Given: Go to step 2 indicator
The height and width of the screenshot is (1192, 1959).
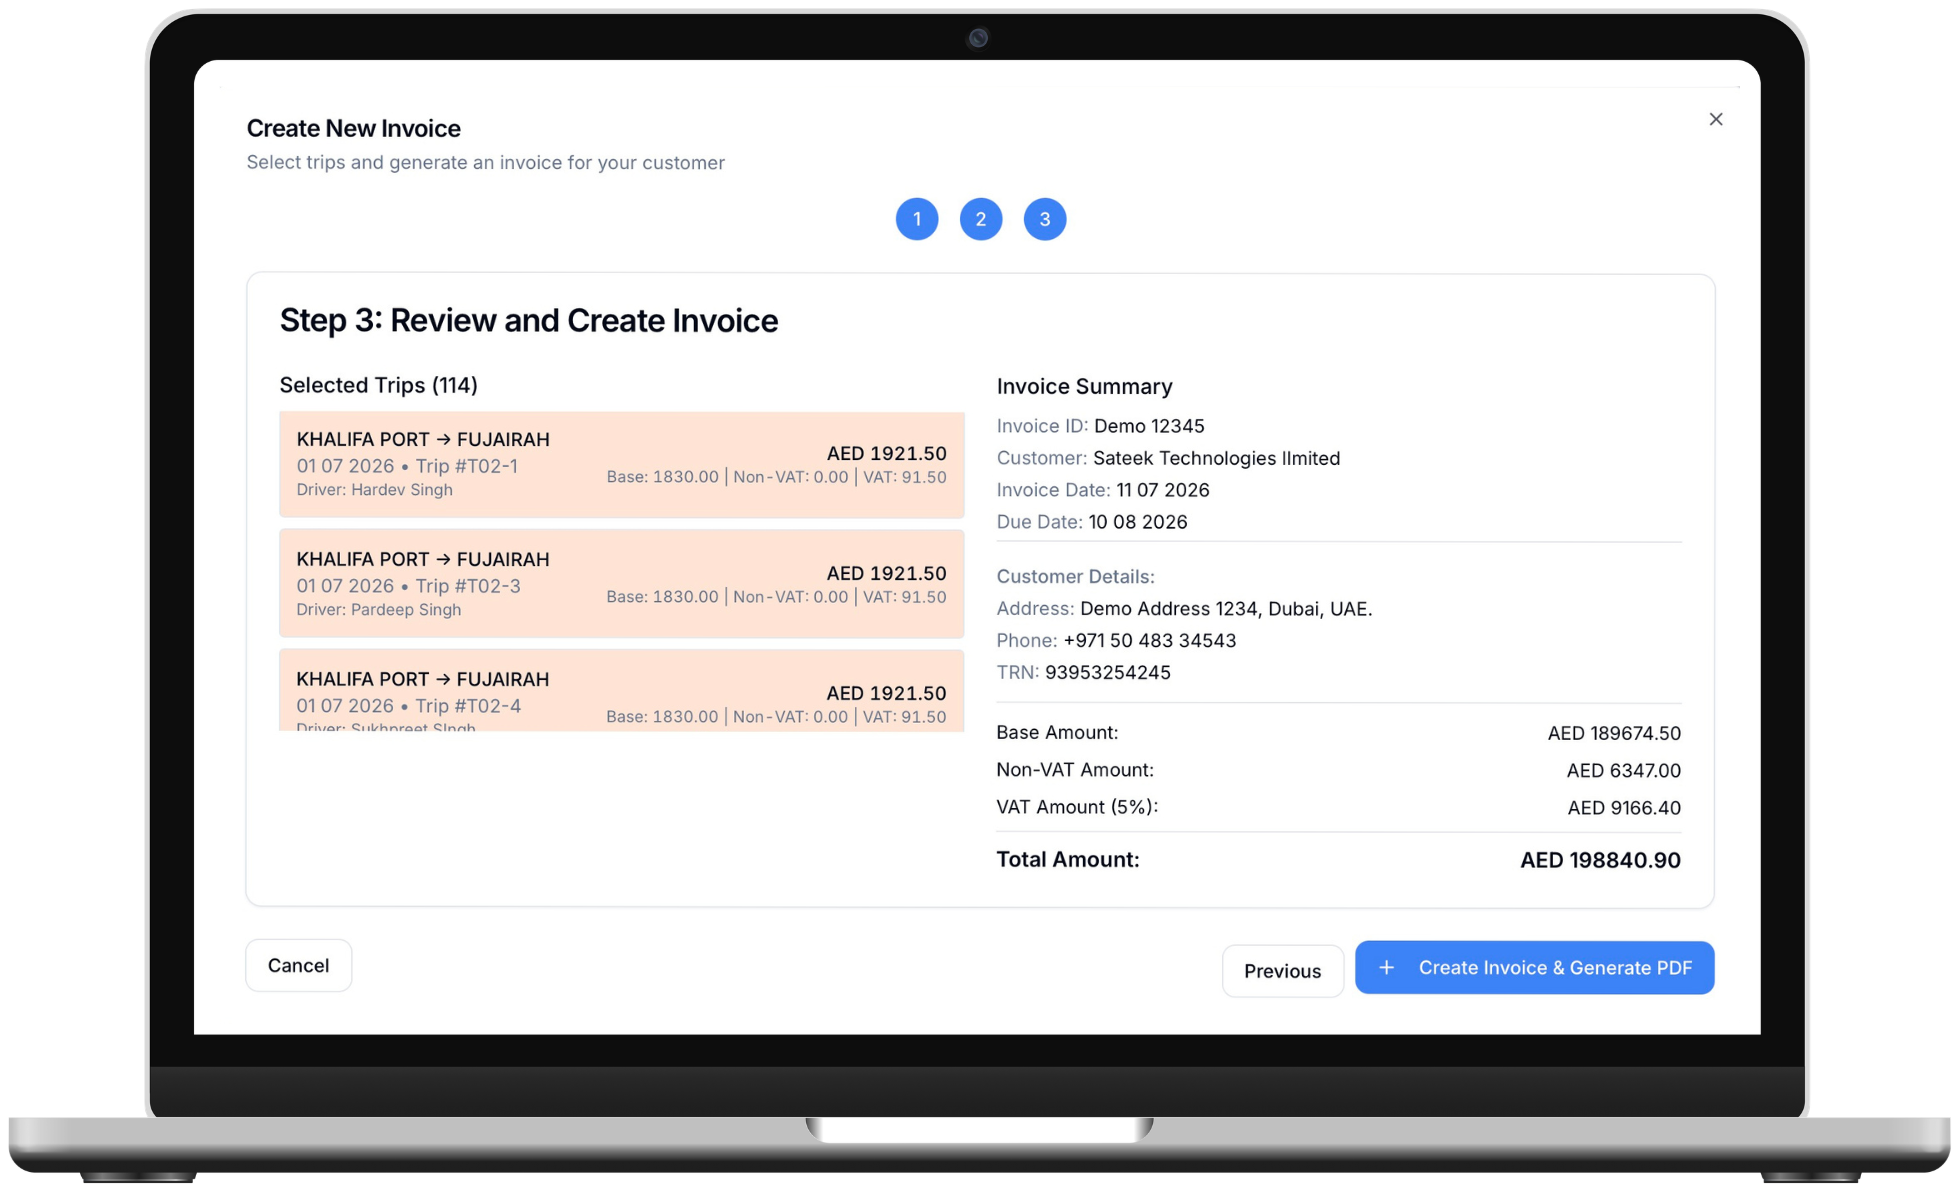Looking at the screenshot, I should [x=980, y=219].
